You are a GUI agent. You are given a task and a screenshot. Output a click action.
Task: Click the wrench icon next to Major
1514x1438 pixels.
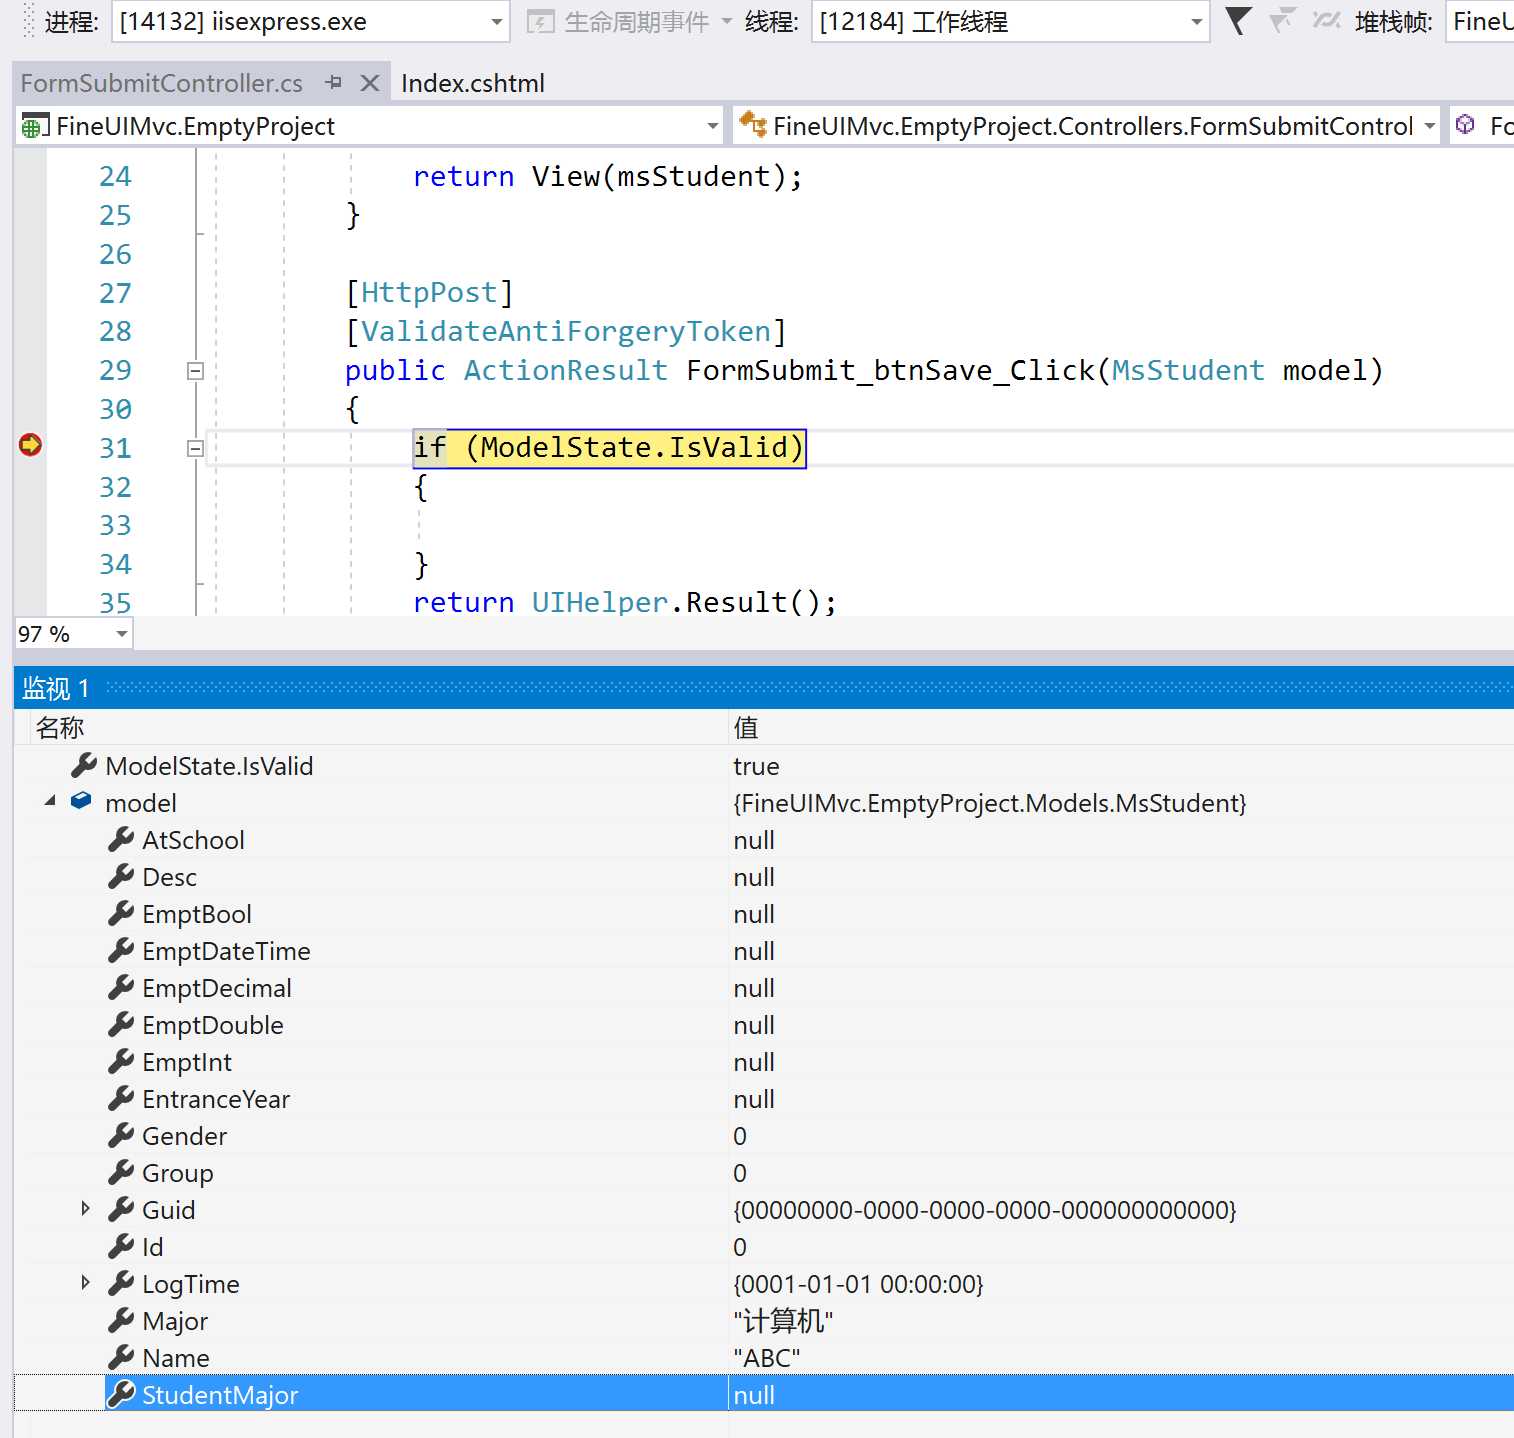click(121, 1320)
